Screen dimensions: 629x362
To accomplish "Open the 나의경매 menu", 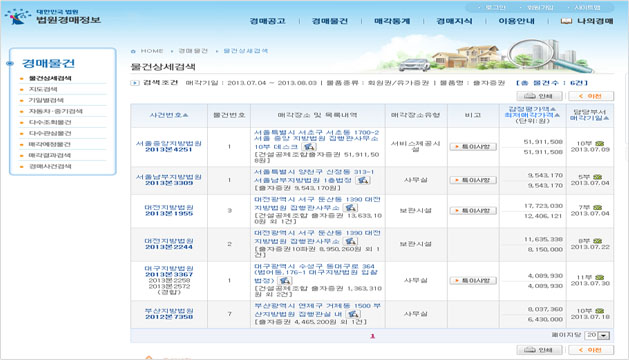I will click(x=595, y=21).
